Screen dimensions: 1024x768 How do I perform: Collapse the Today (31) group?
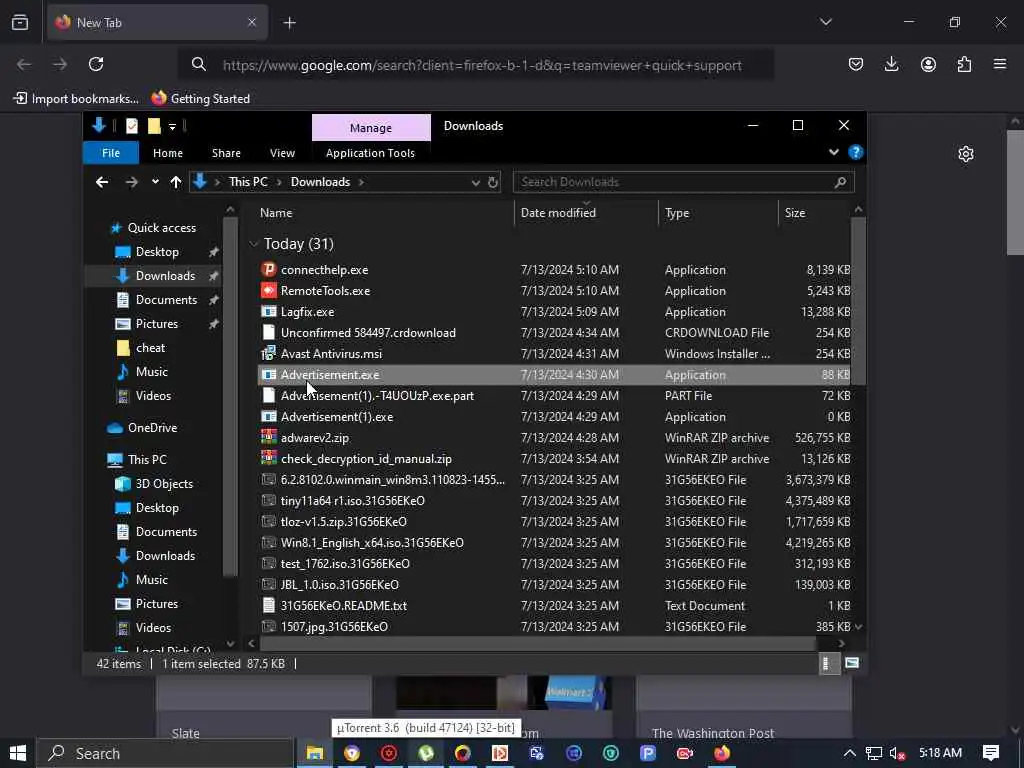[253, 244]
